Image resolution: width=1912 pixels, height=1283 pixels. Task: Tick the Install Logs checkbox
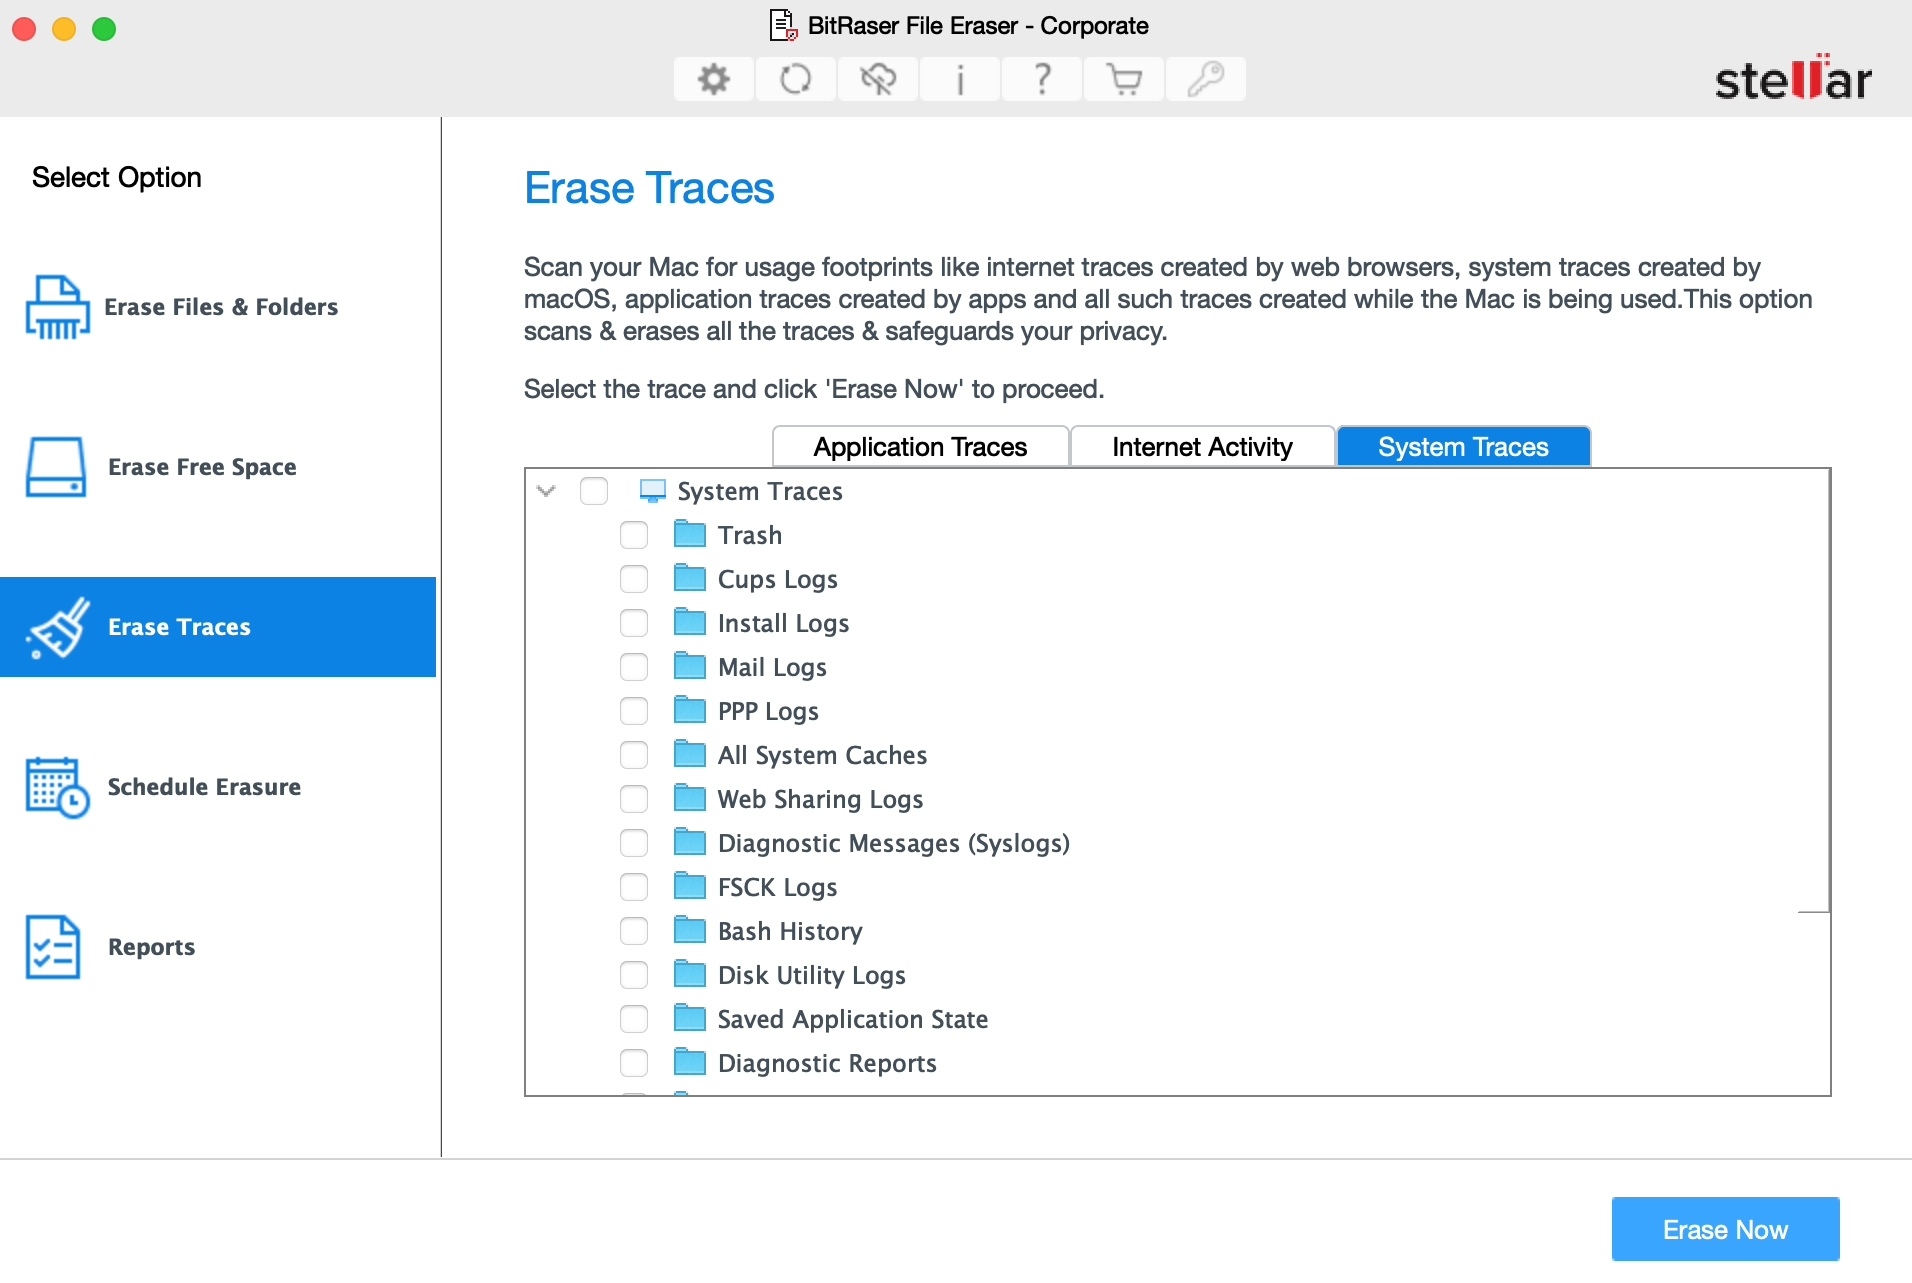(634, 623)
